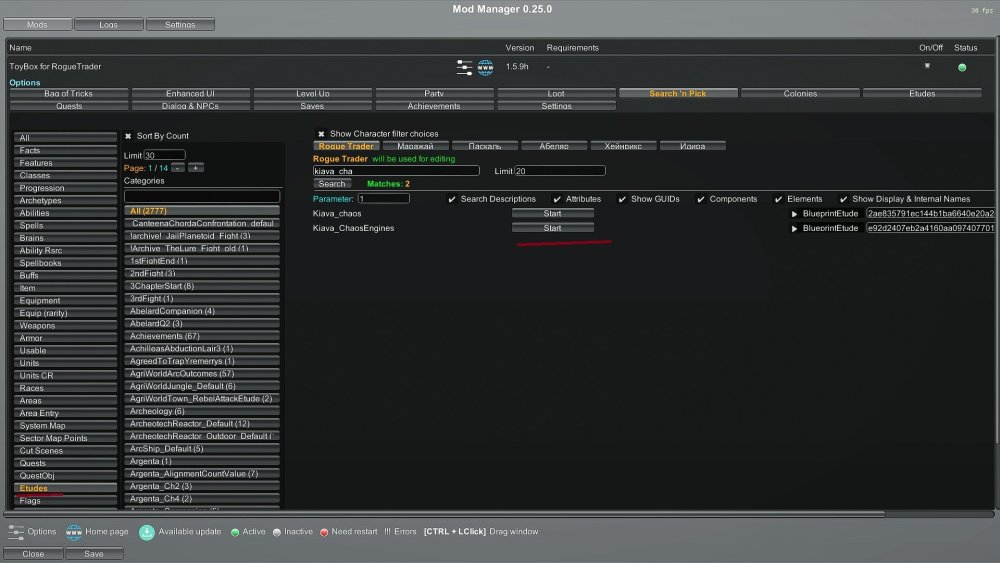Click the Options sliders icon in bottom legend
This screenshot has height=563, width=1000.
coord(16,532)
